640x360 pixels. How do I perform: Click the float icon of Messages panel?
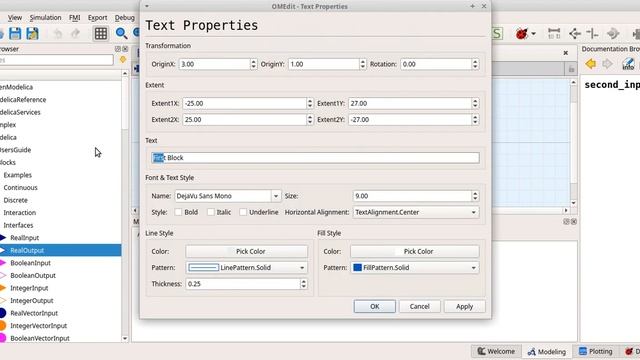click(566, 222)
